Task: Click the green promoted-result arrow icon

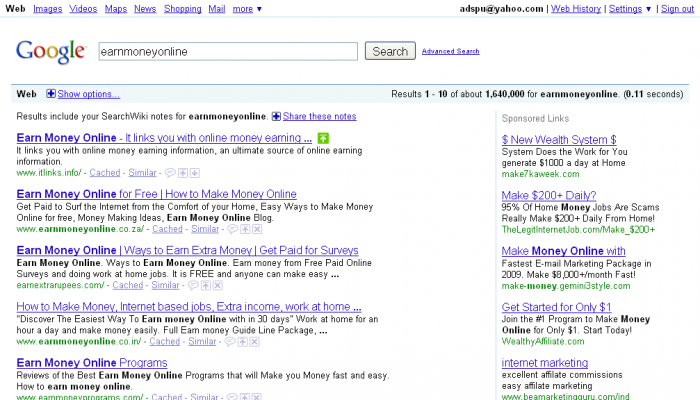Action: (323, 138)
